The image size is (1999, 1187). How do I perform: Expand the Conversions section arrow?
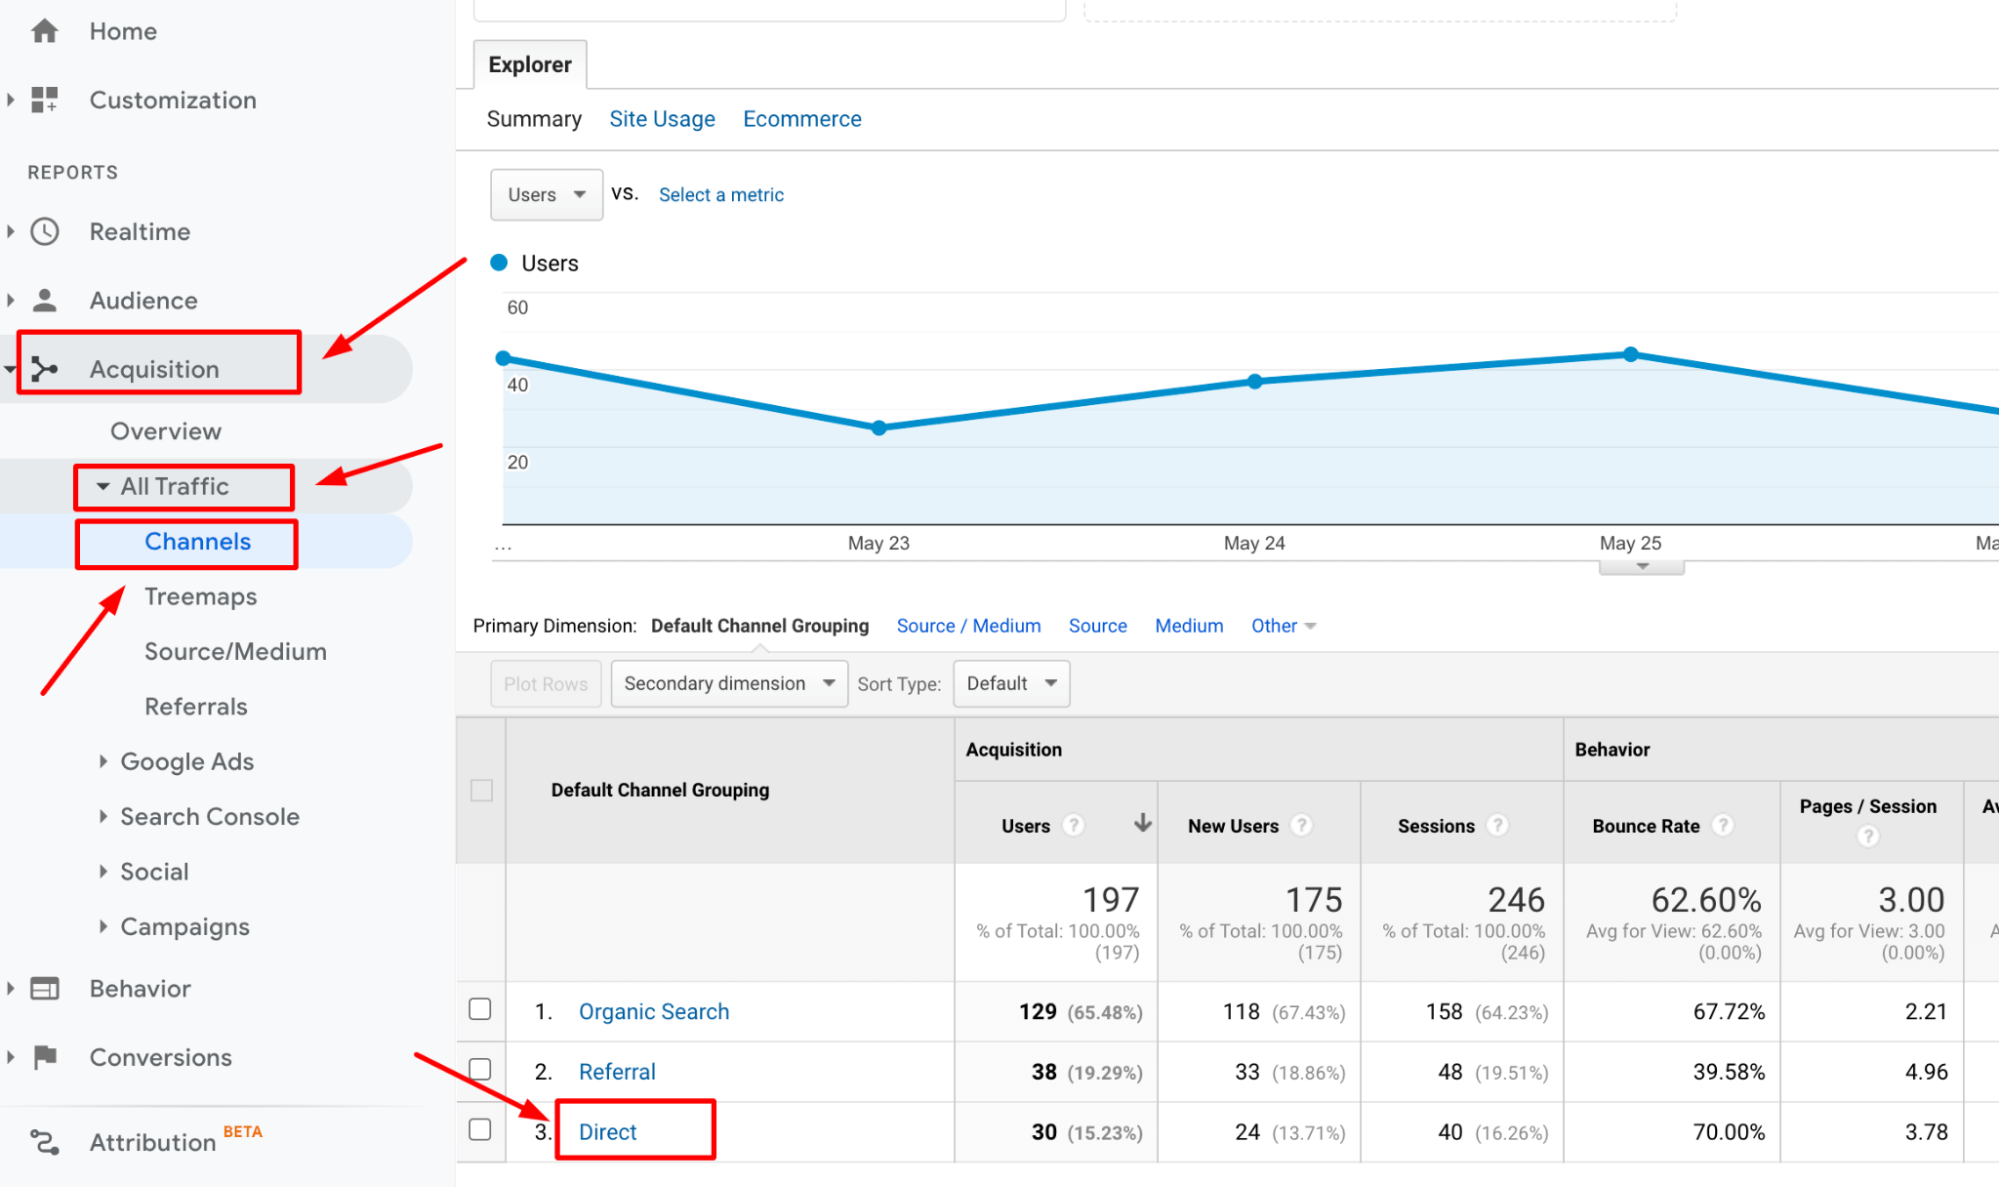click(11, 1057)
